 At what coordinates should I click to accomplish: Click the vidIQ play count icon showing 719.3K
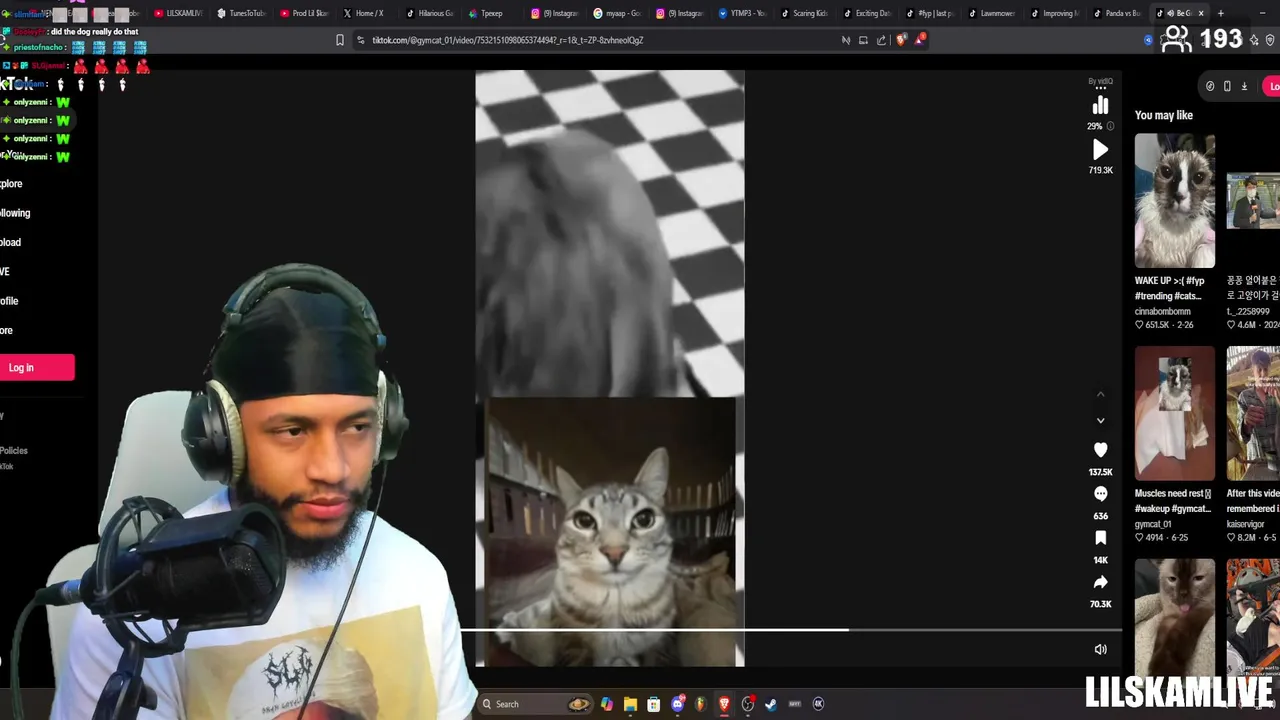click(1100, 150)
